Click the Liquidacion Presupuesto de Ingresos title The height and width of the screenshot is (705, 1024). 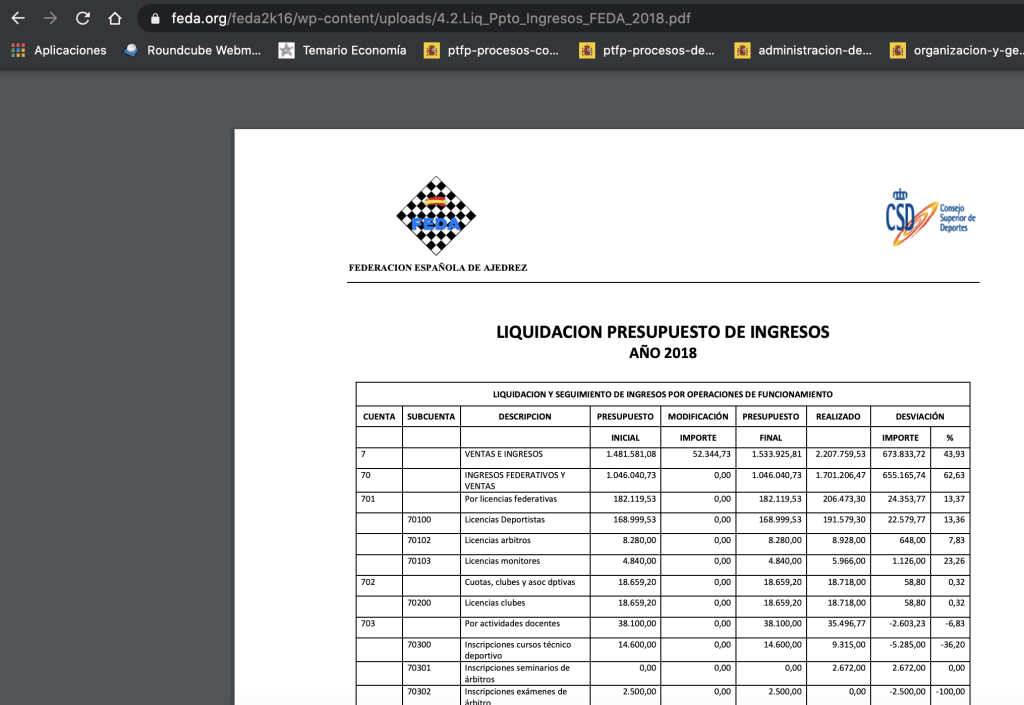[x=662, y=332]
